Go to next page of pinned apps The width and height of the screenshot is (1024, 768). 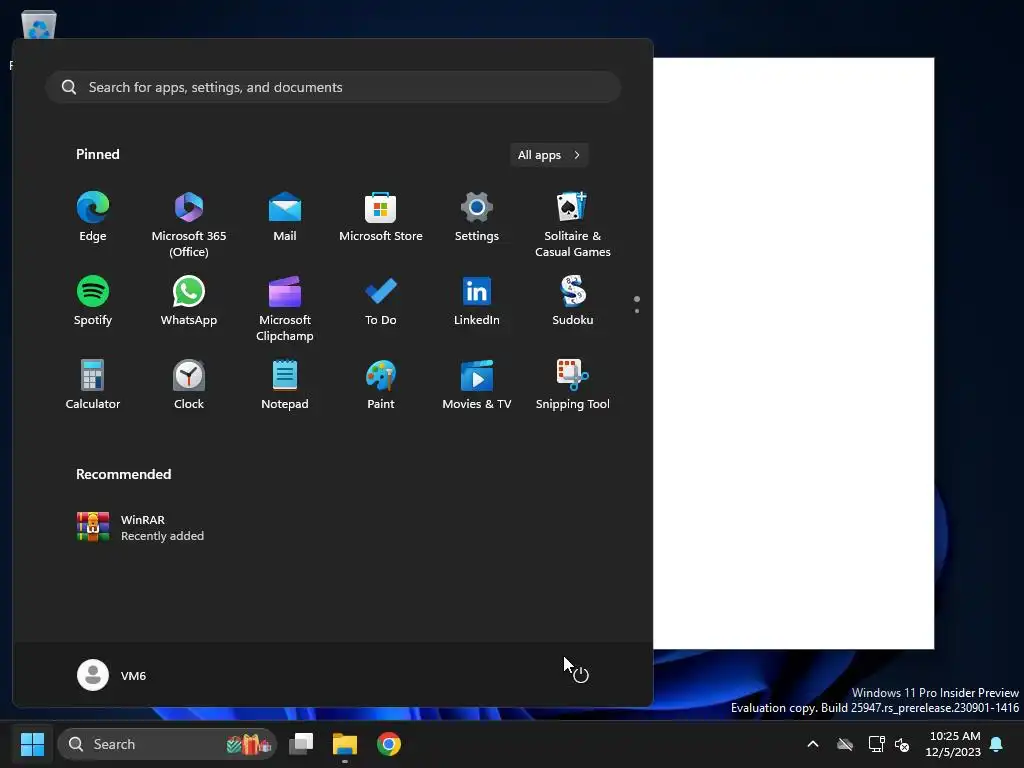click(637, 311)
